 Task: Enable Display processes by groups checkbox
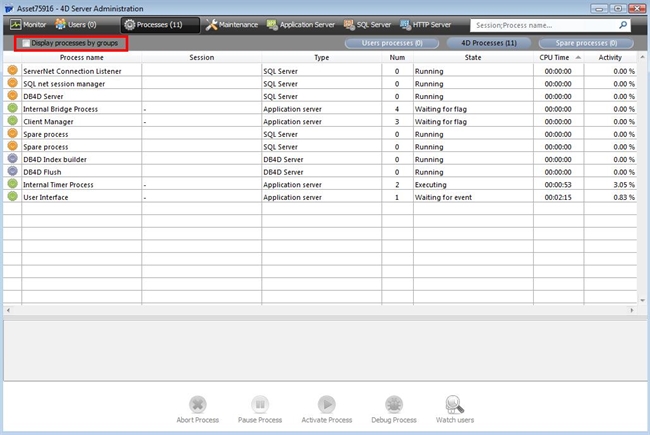[26, 44]
